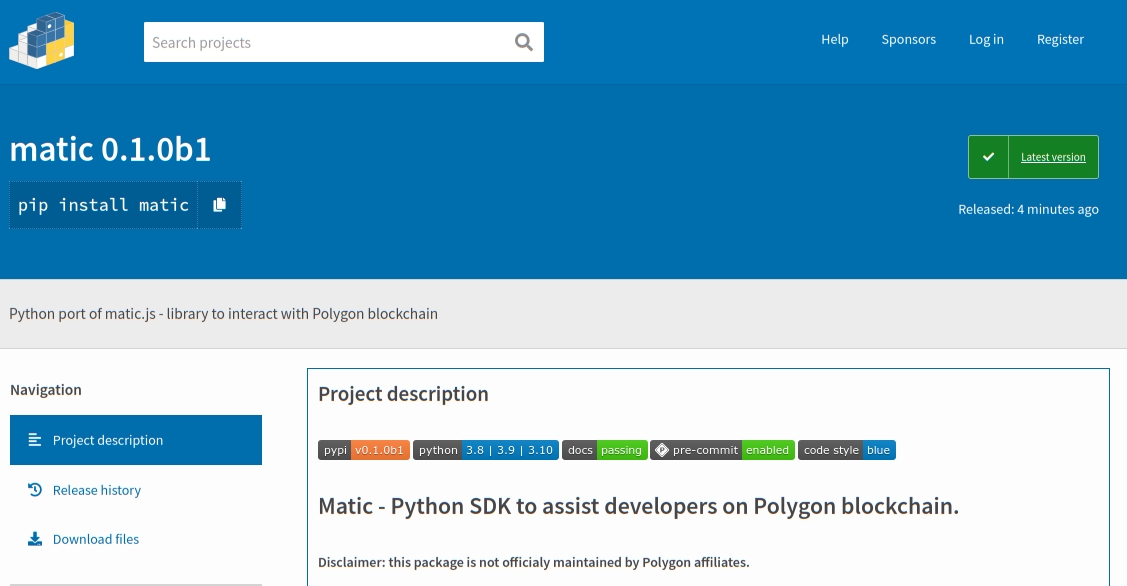Click the pre-commit enabled badge
This screenshot has height=586, width=1127.
pyautogui.click(x=722, y=450)
